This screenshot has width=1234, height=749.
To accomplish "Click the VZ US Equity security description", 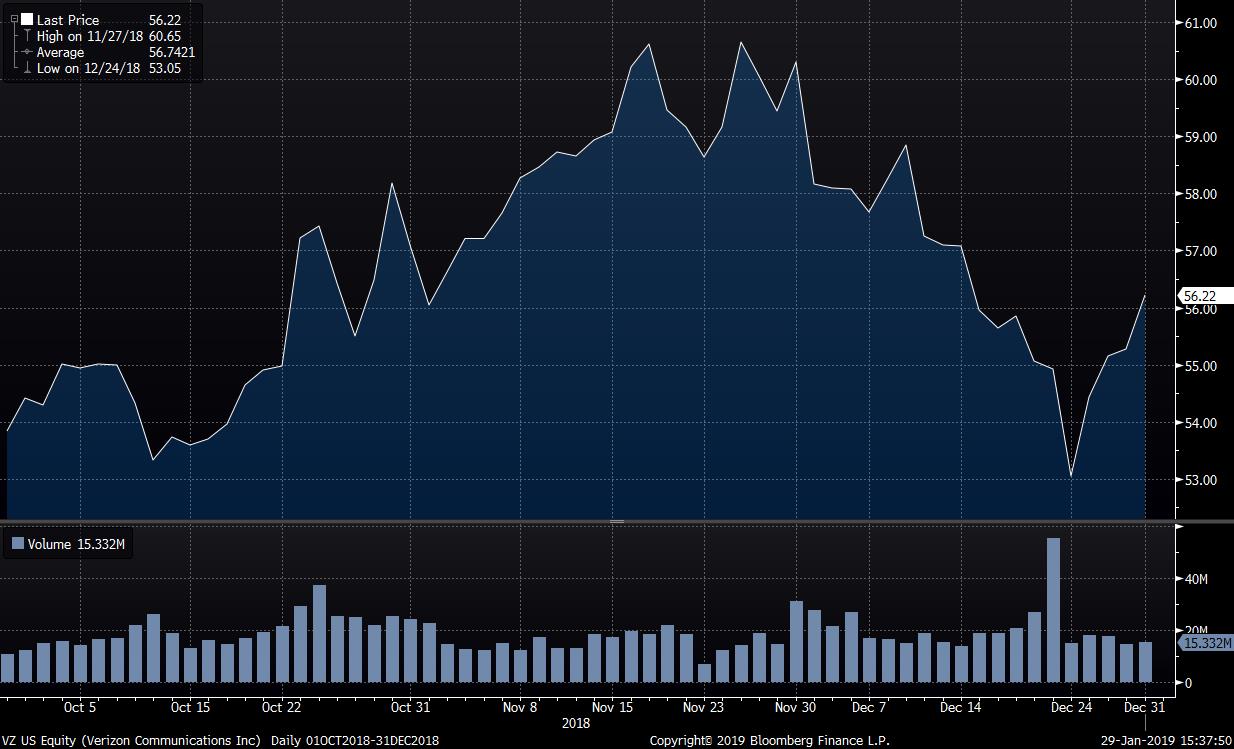I will coord(132,741).
